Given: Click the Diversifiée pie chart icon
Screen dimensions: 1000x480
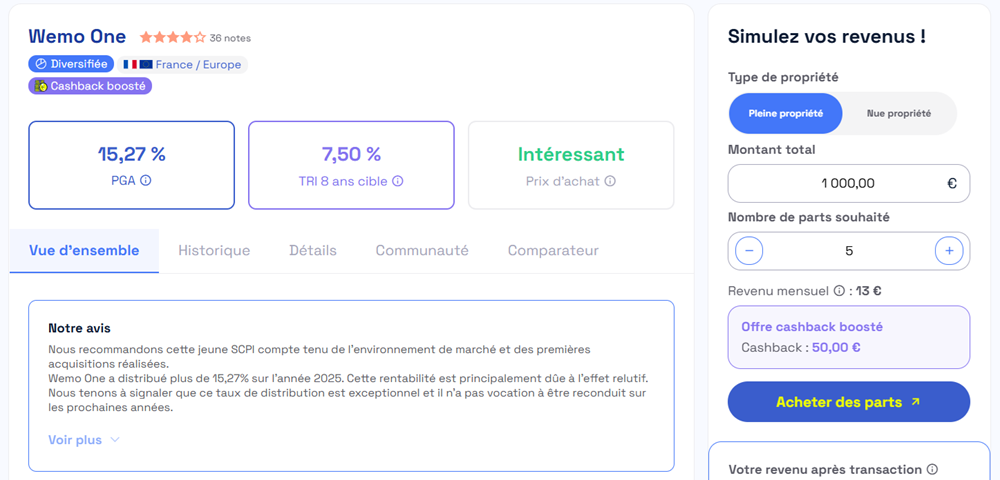Looking at the screenshot, I should pyautogui.click(x=41, y=64).
